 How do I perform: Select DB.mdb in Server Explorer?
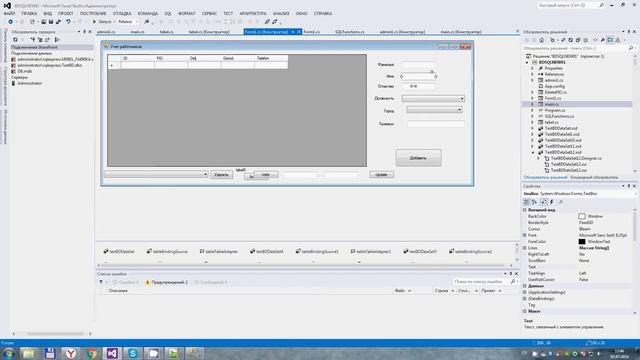[x=24, y=71]
